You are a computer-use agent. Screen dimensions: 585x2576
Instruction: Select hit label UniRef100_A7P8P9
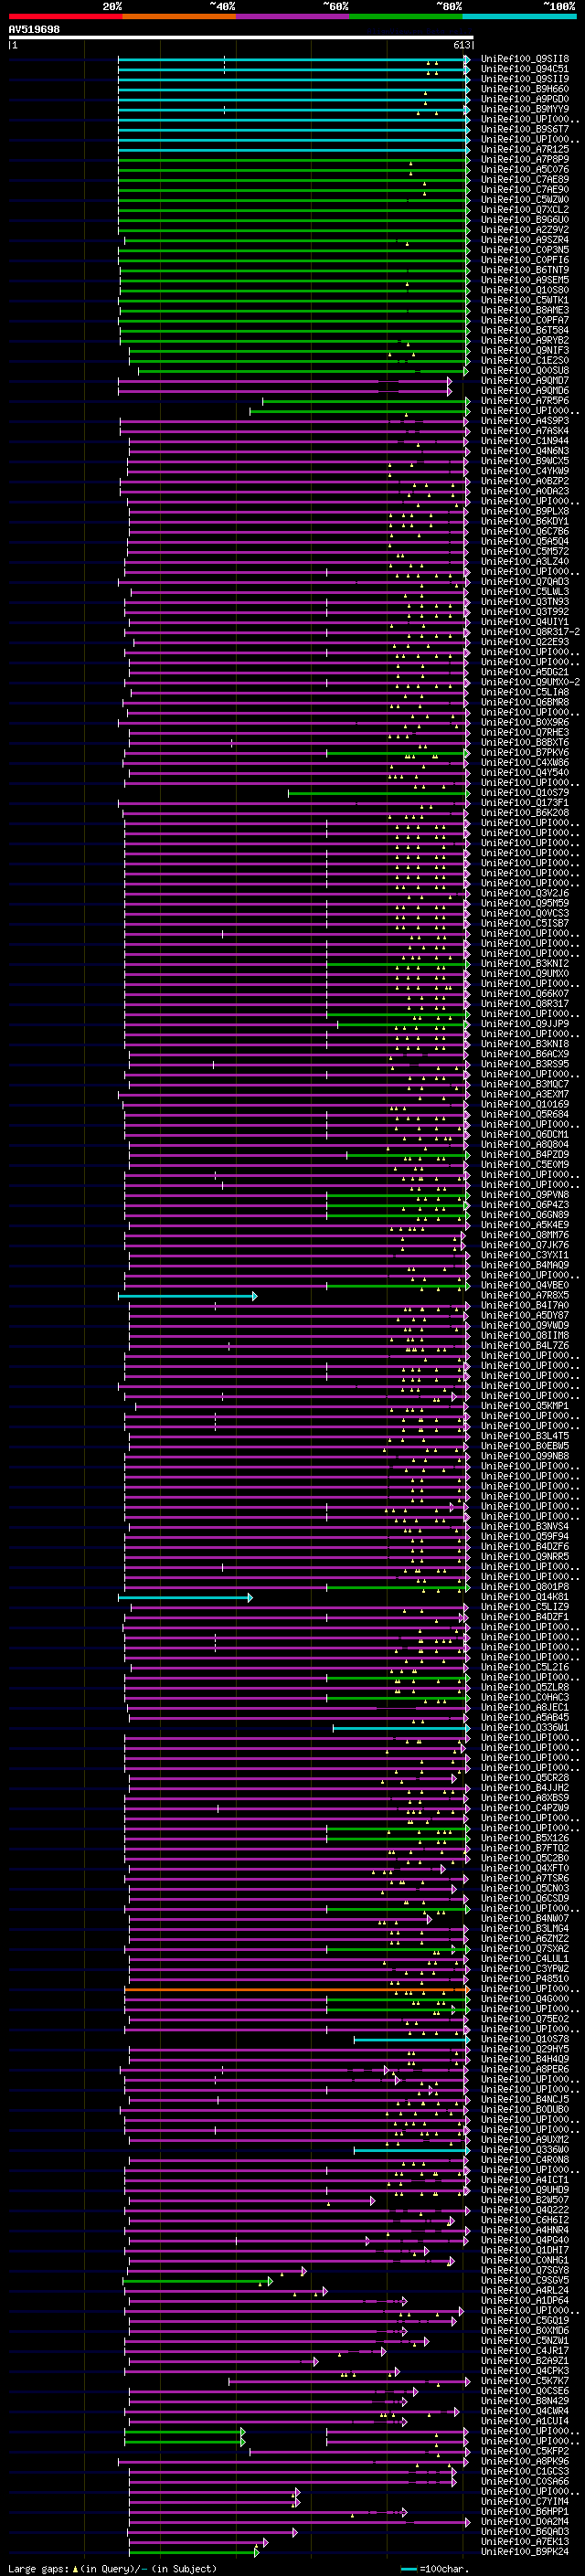tap(525, 159)
